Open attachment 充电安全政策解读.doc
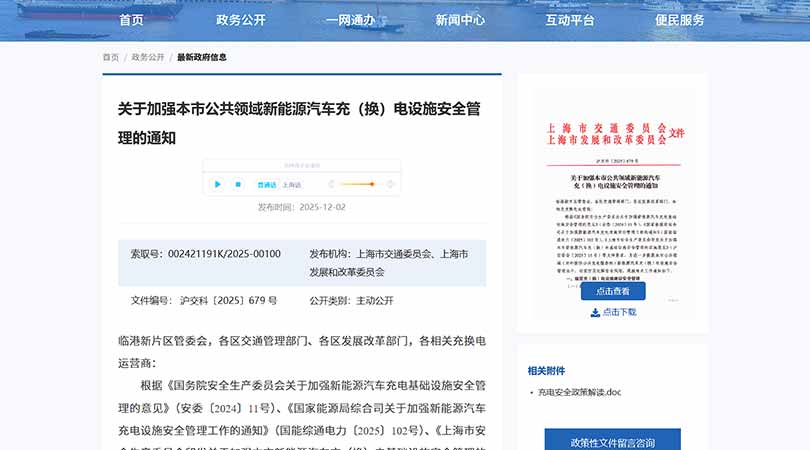810x450 pixels. coord(579,392)
